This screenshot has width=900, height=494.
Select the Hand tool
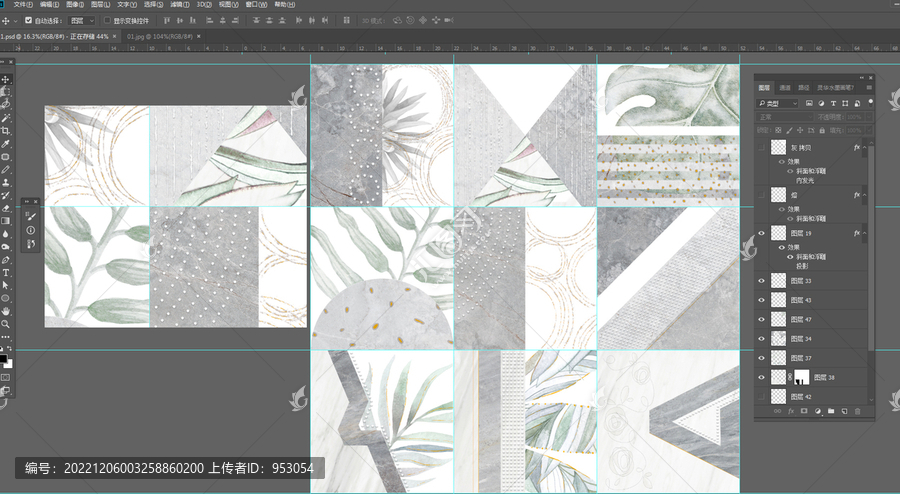[x=6, y=311]
